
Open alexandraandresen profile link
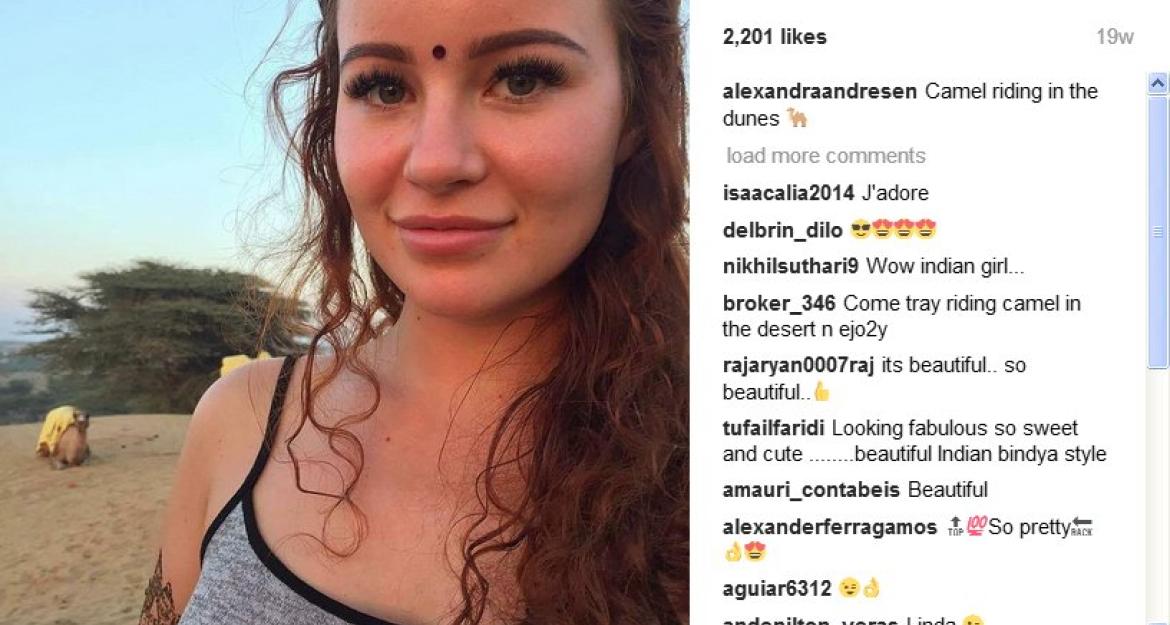[819, 92]
